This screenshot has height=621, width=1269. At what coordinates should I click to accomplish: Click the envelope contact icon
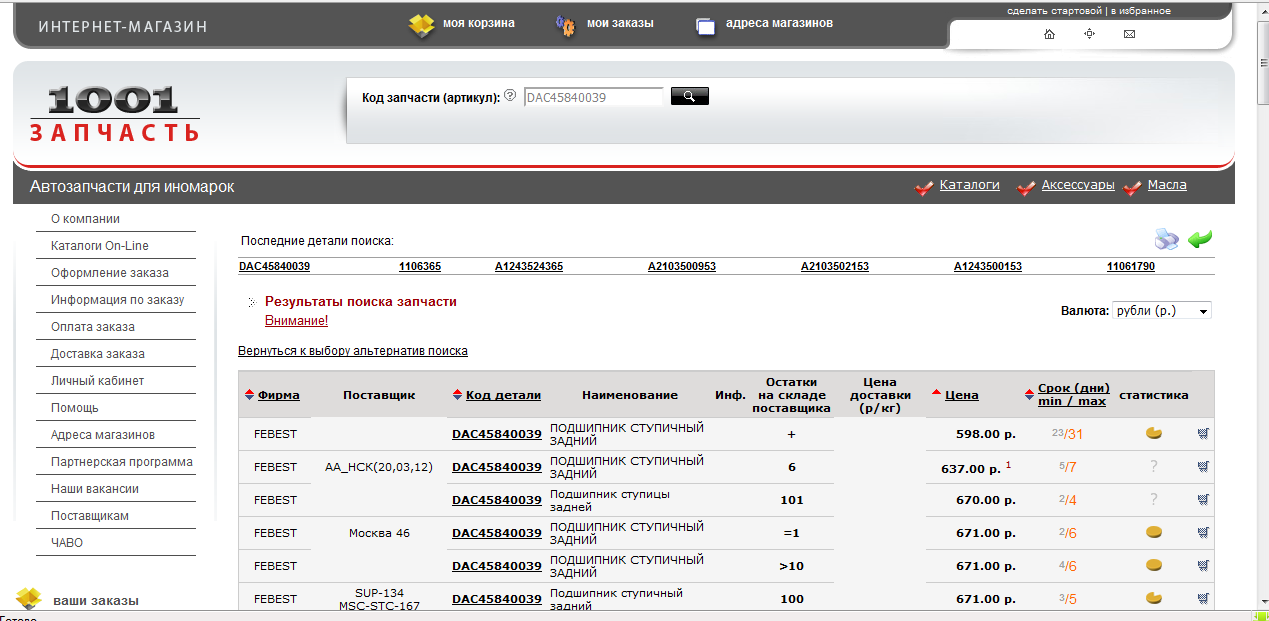pyautogui.click(x=1130, y=34)
